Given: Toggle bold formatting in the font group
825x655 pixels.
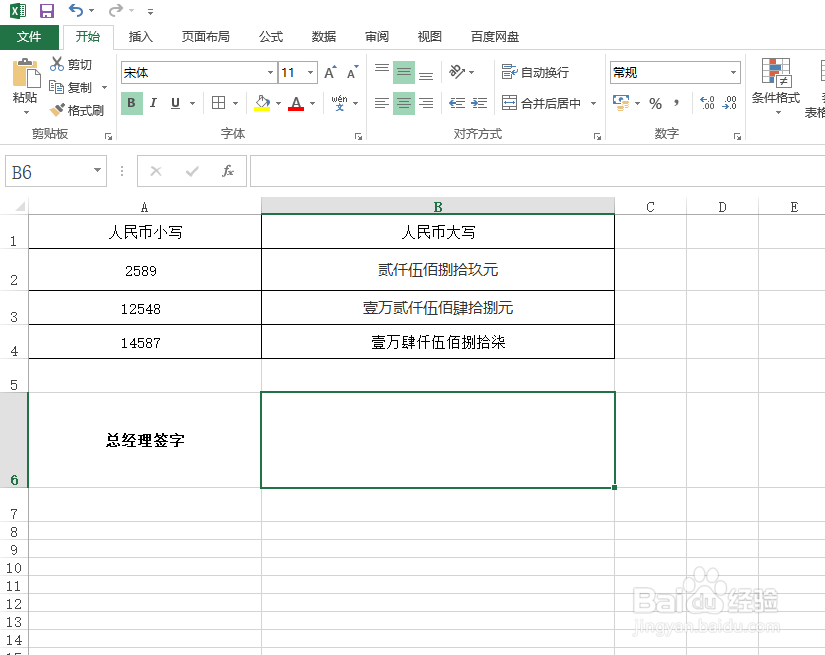Looking at the screenshot, I should click(x=131, y=103).
